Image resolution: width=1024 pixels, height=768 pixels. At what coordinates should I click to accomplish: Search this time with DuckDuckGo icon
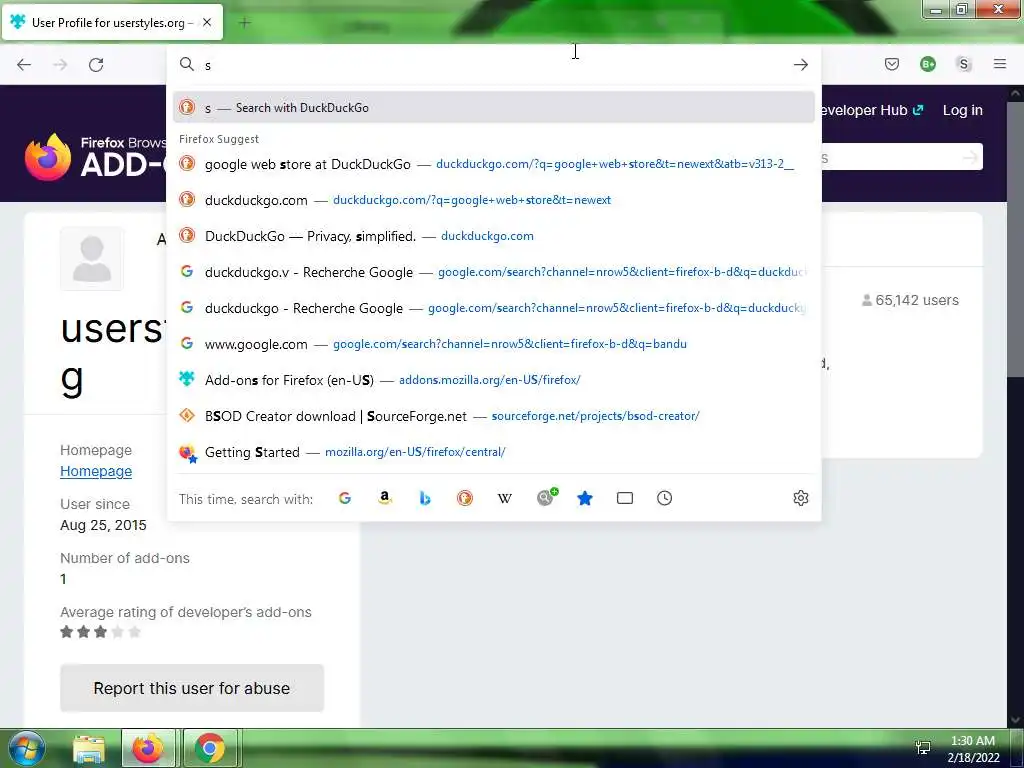(464, 498)
